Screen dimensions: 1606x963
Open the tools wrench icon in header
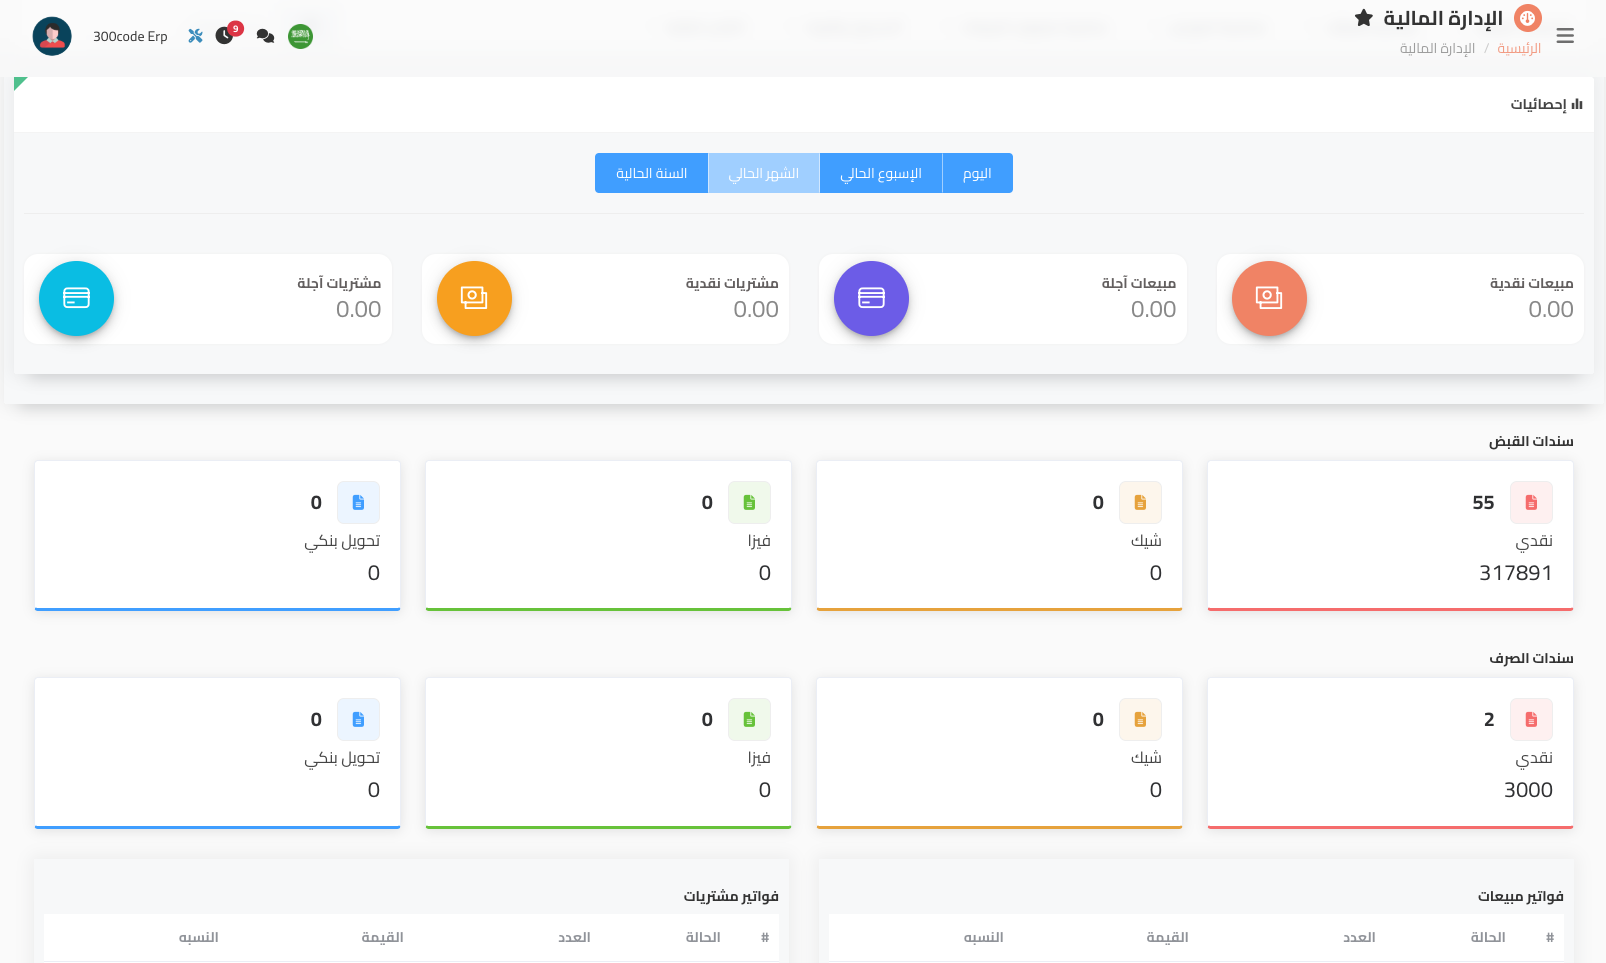pyautogui.click(x=195, y=36)
